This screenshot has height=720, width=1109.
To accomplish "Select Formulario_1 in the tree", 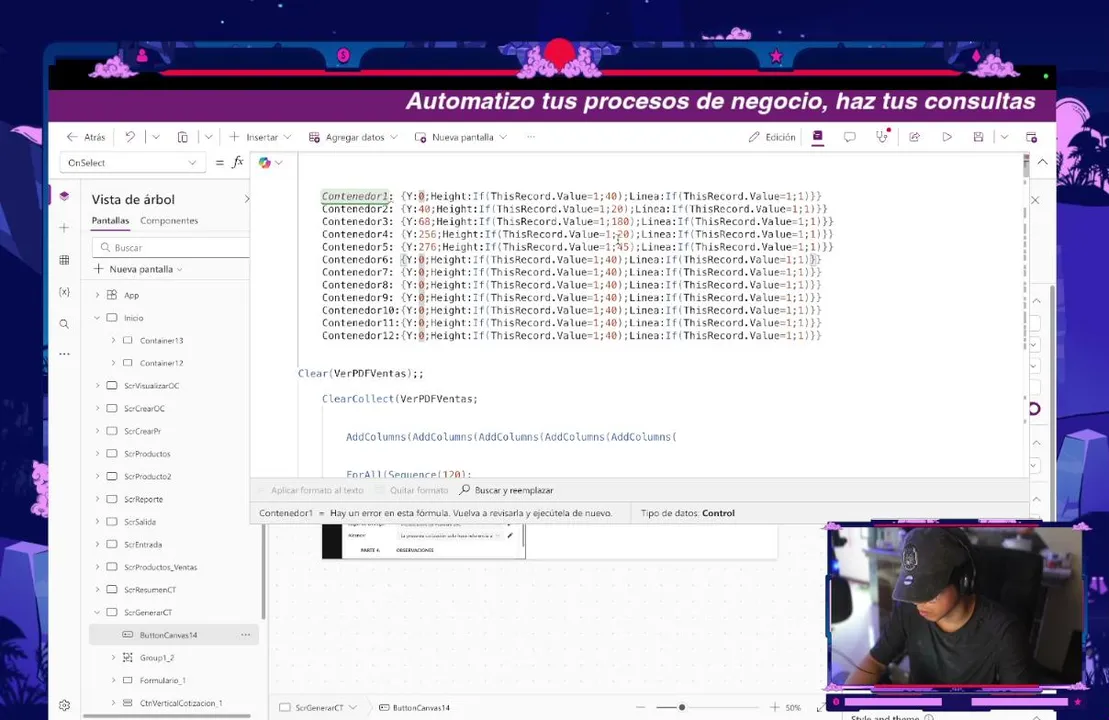I will (163, 680).
